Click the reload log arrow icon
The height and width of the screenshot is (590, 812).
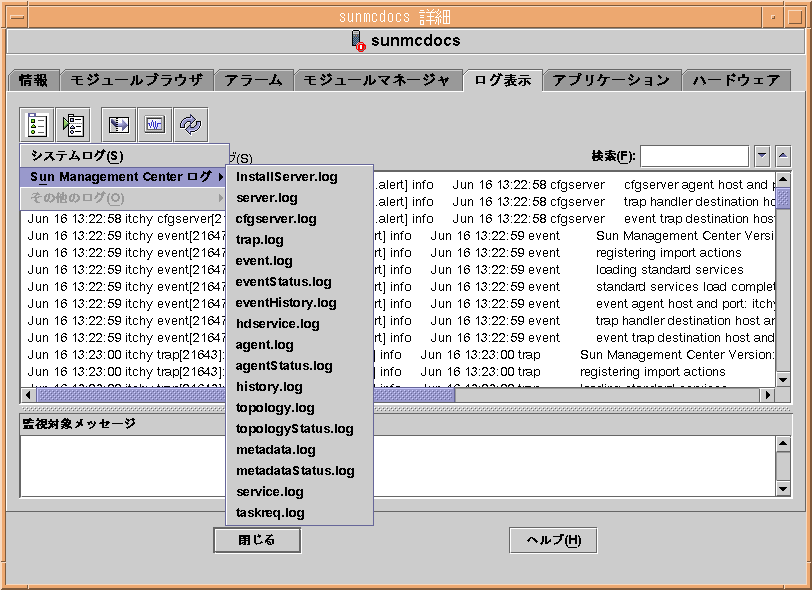click(x=119, y=125)
